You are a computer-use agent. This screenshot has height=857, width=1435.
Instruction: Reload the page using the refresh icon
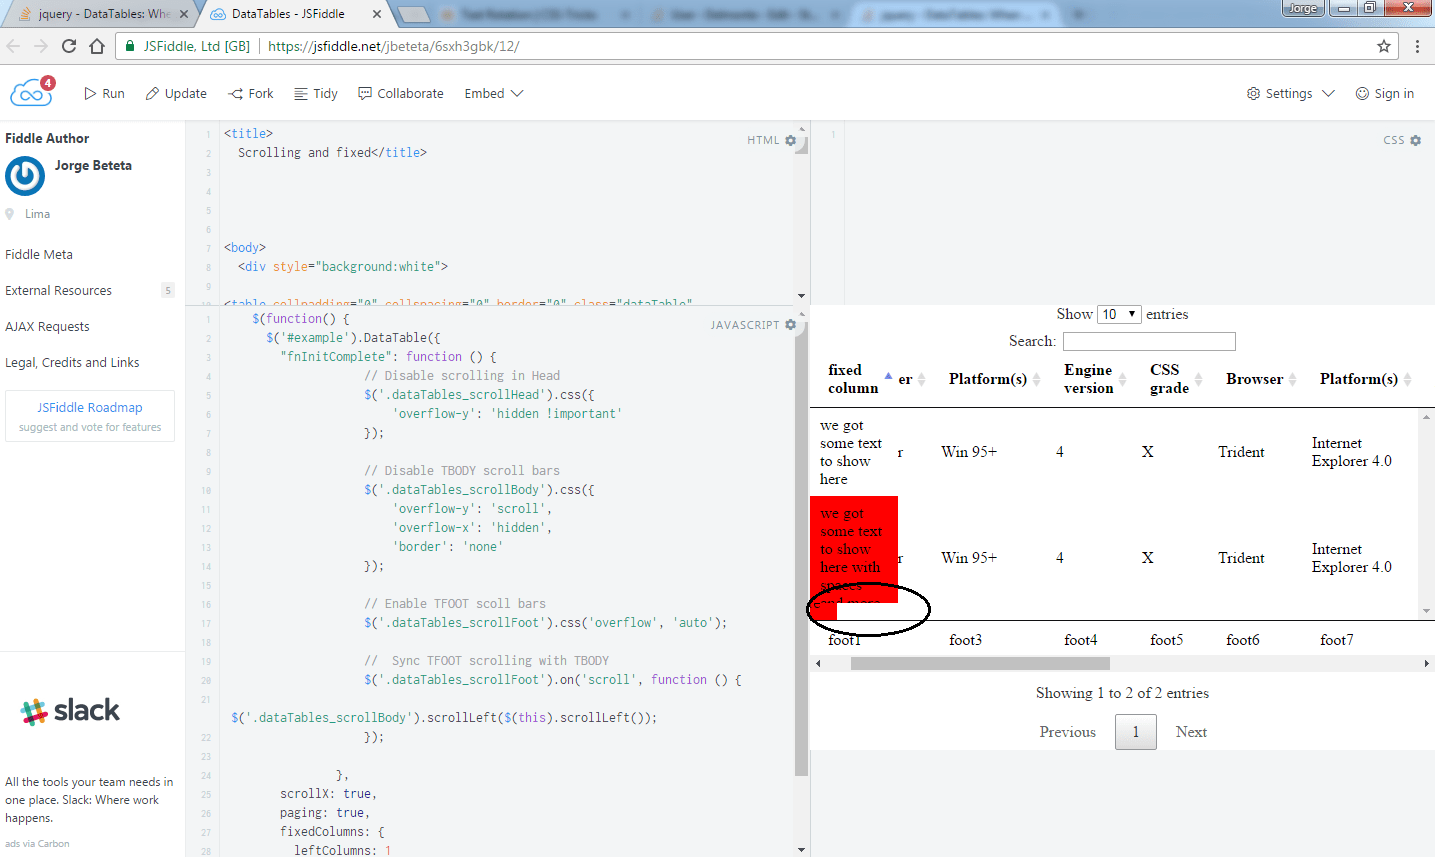click(68, 45)
